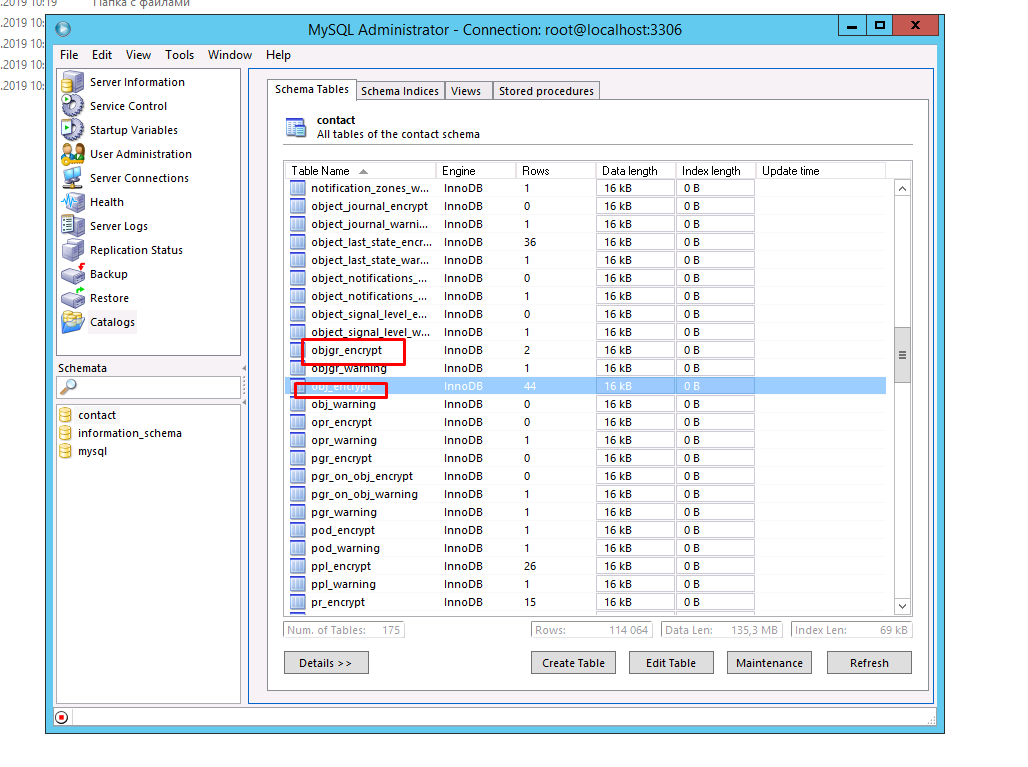Open the Help menu

[x=278, y=55]
